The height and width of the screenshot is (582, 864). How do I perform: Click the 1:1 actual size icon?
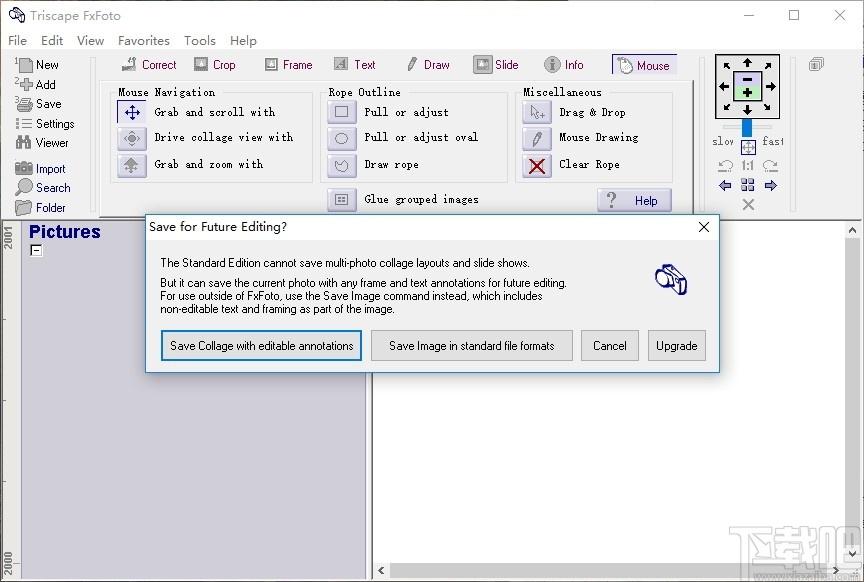click(747, 165)
